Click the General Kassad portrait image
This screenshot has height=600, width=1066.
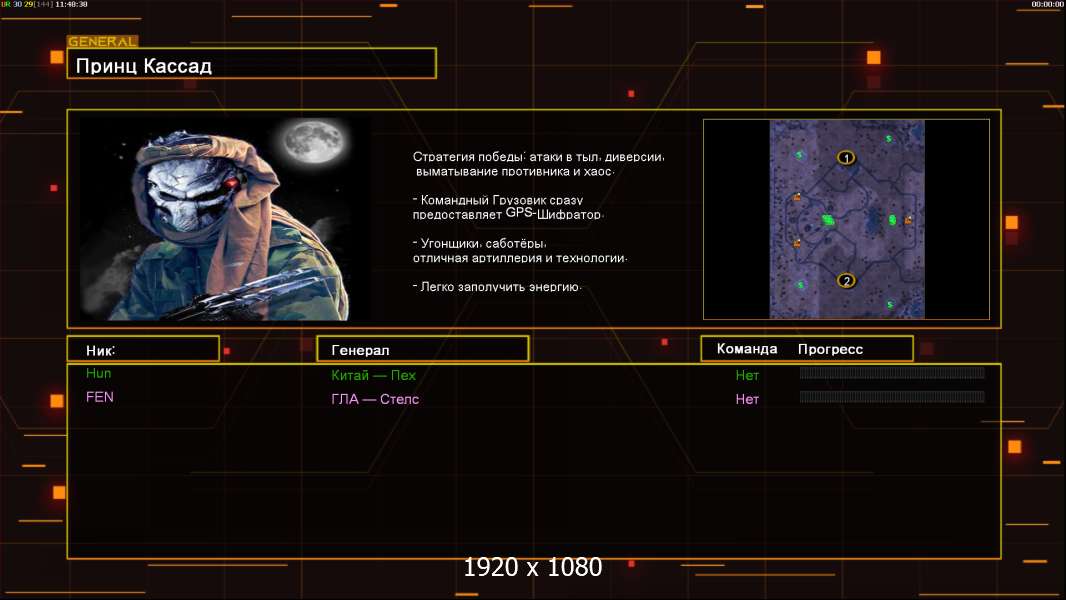tap(226, 218)
